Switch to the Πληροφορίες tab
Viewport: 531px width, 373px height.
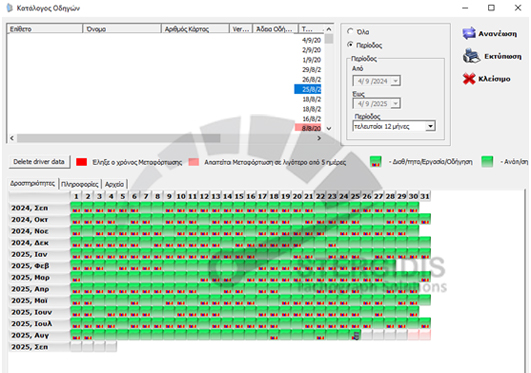pyautogui.click(x=80, y=184)
